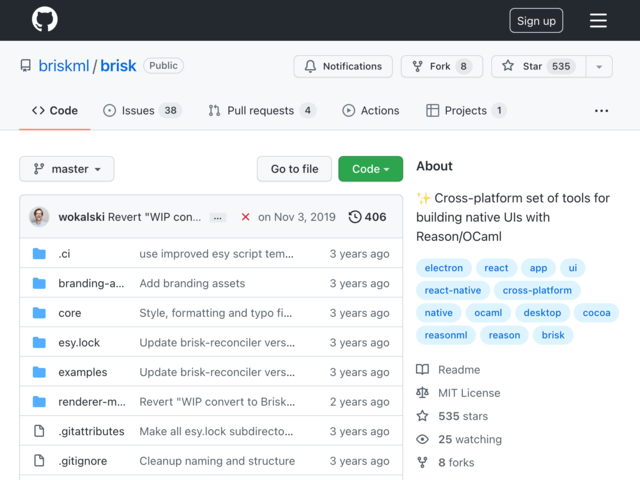Click the core folder icon
The width and height of the screenshot is (640, 480).
[x=39, y=313]
